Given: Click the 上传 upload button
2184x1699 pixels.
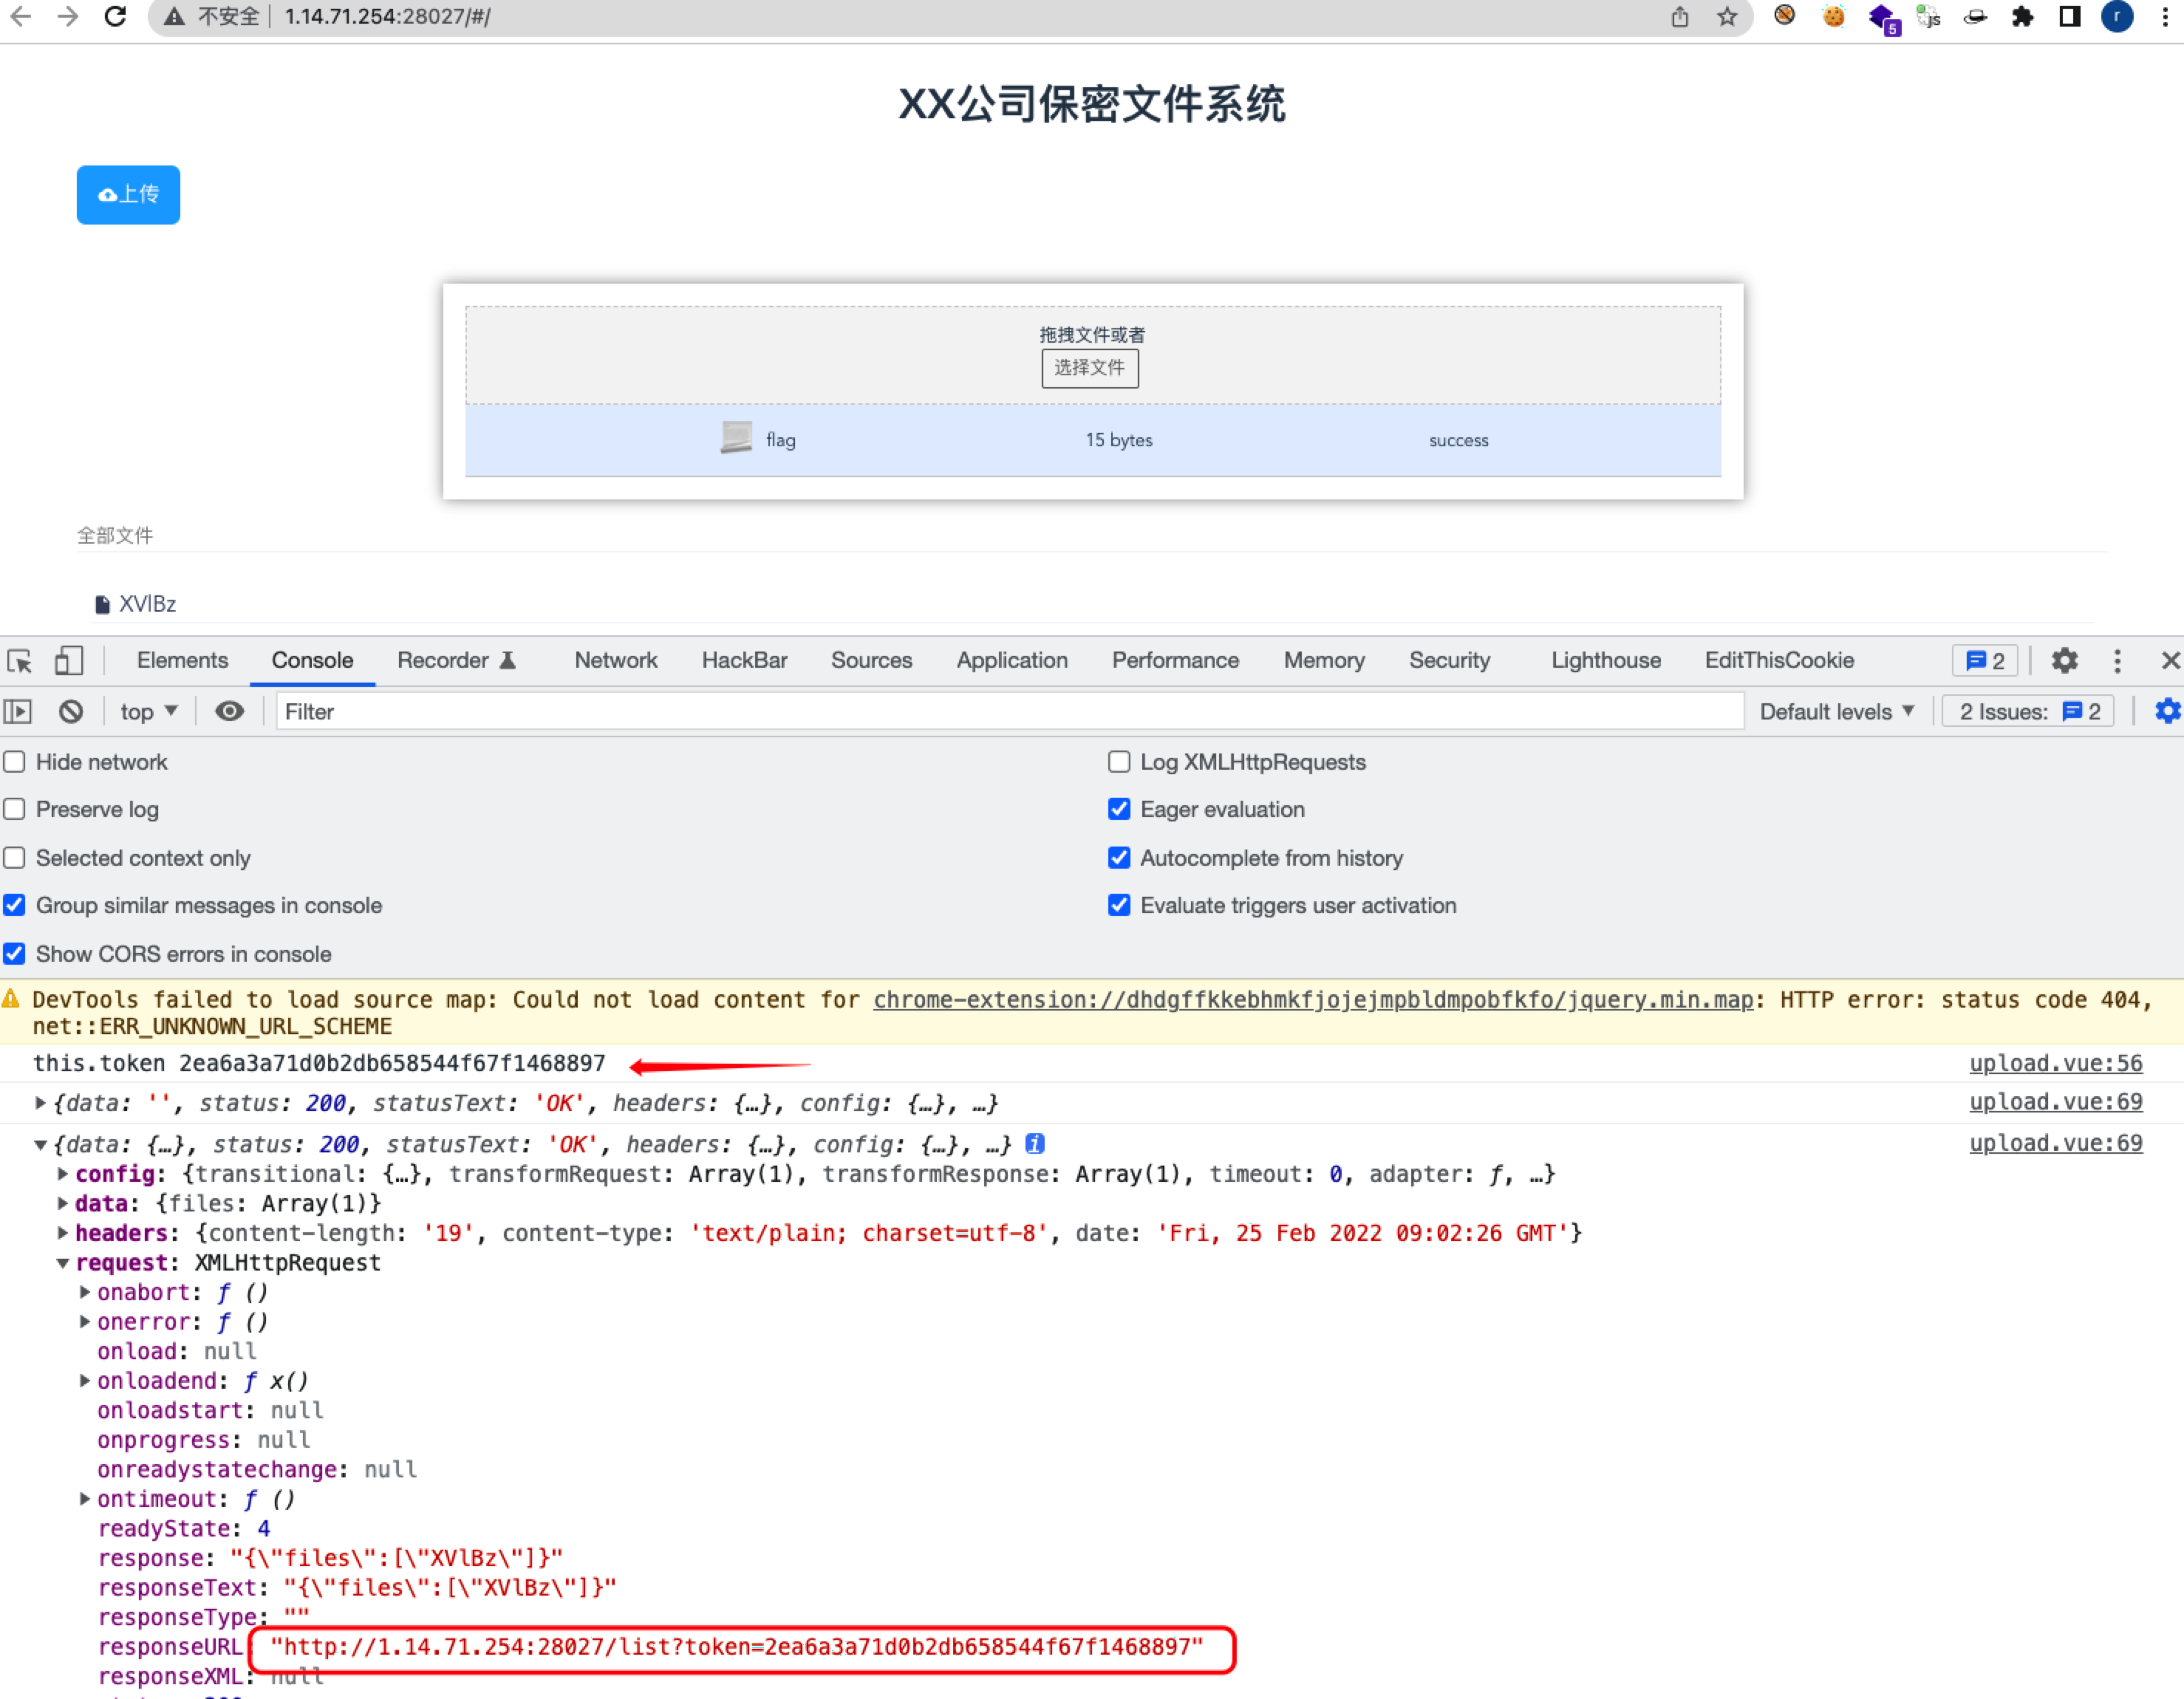Looking at the screenshot, I should tap(128, 194).
